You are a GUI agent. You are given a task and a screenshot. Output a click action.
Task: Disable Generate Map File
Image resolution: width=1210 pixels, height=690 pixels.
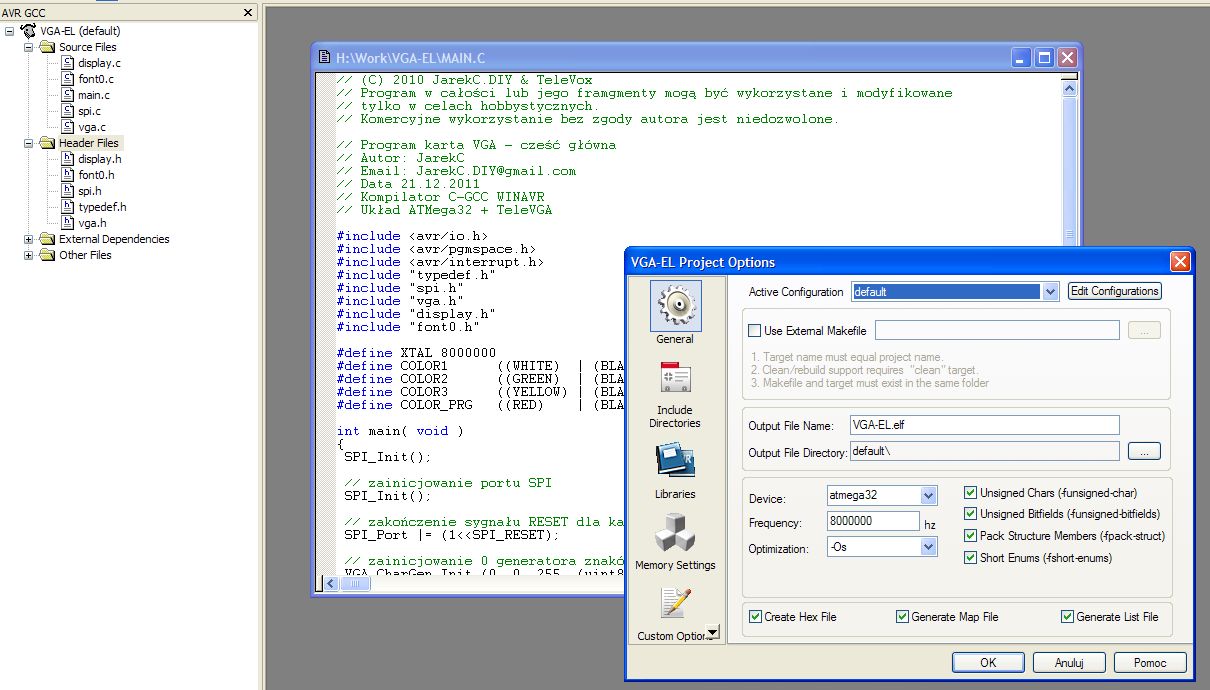903,617
